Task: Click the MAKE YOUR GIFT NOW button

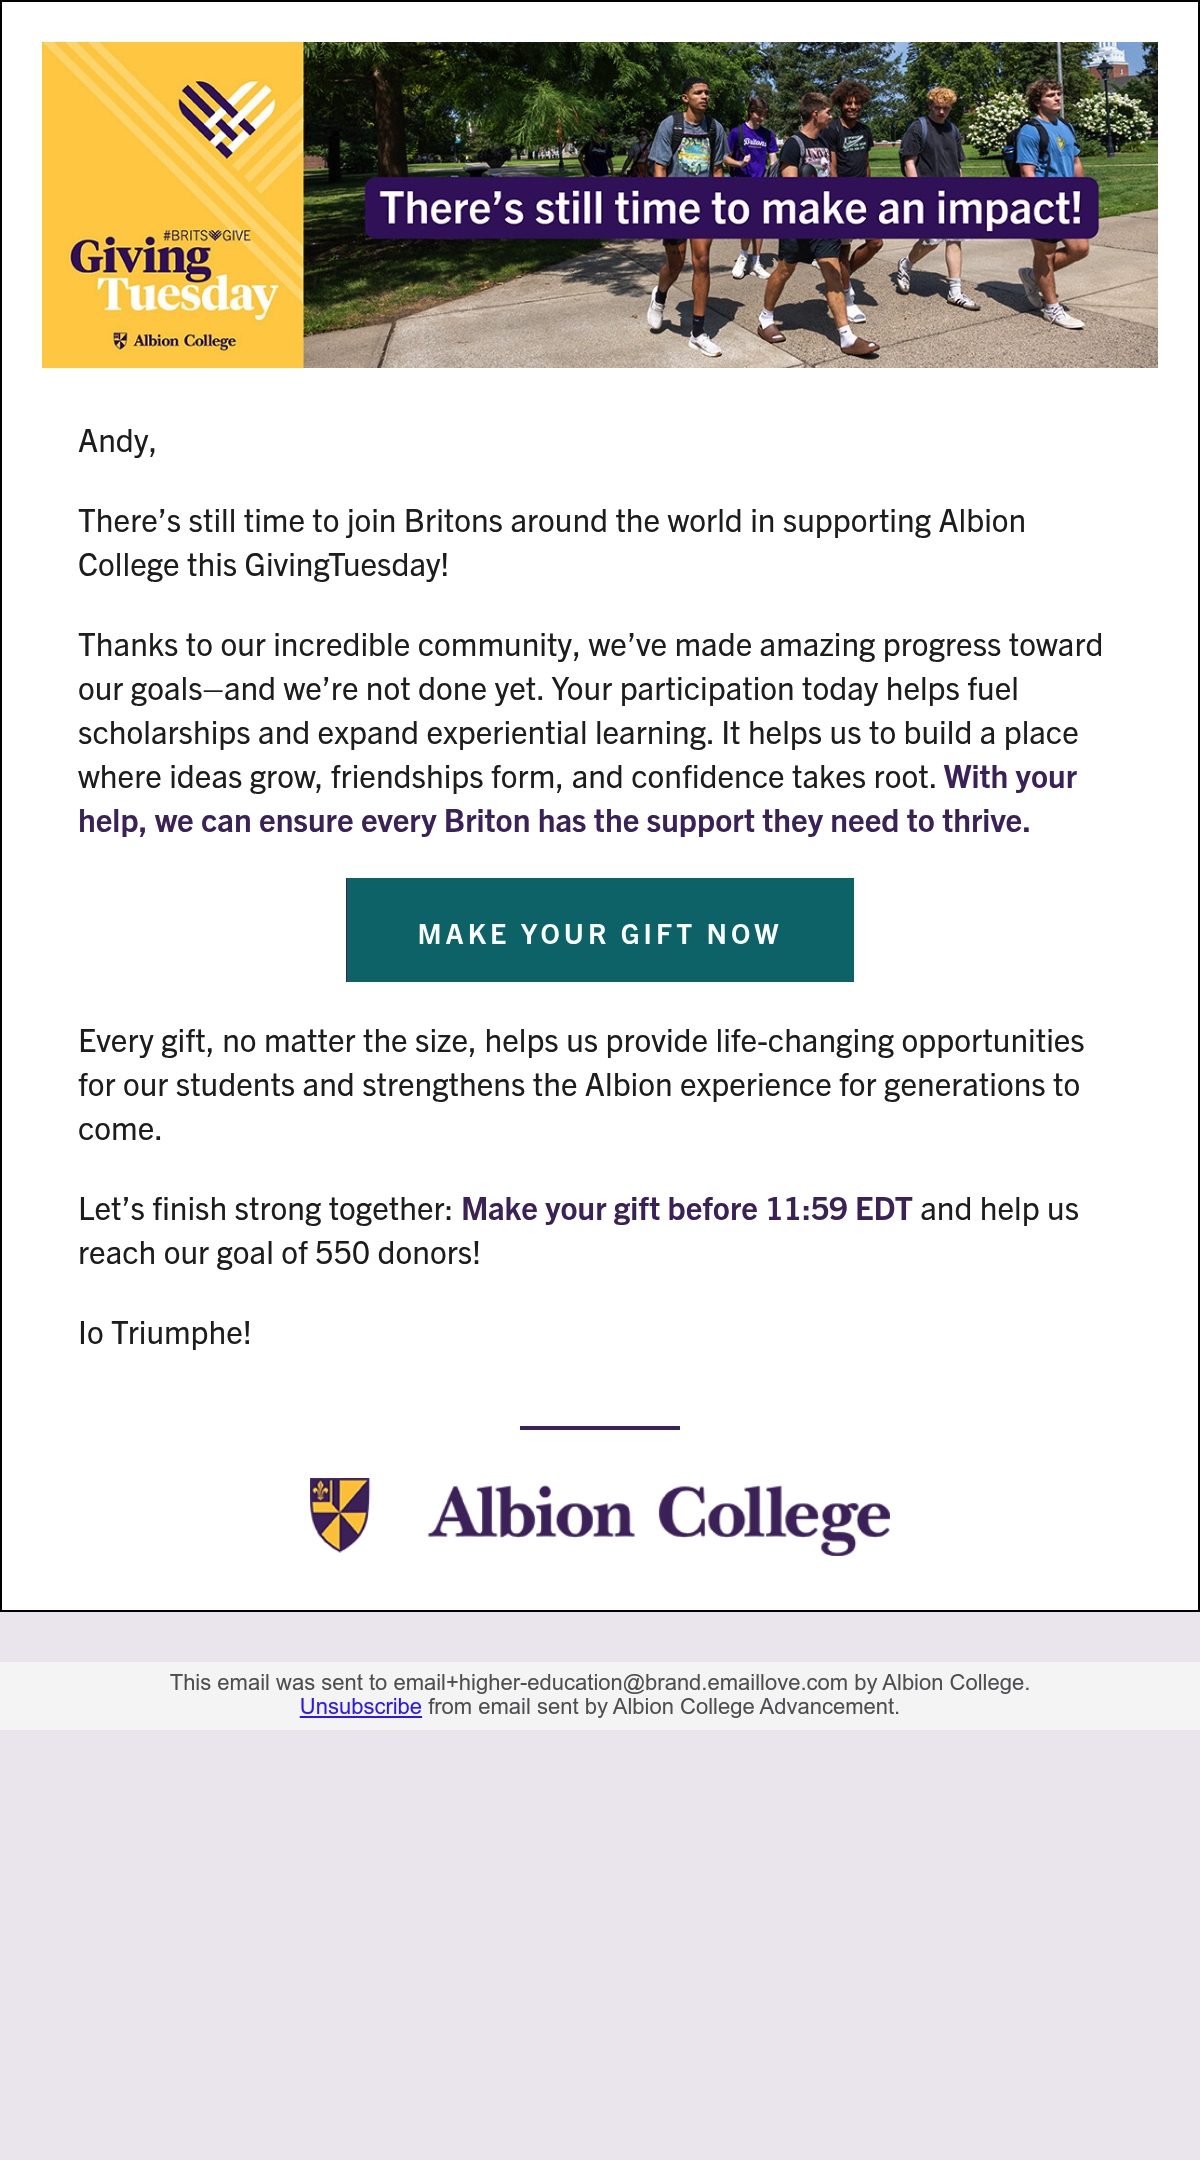Action: pos(600,930)
